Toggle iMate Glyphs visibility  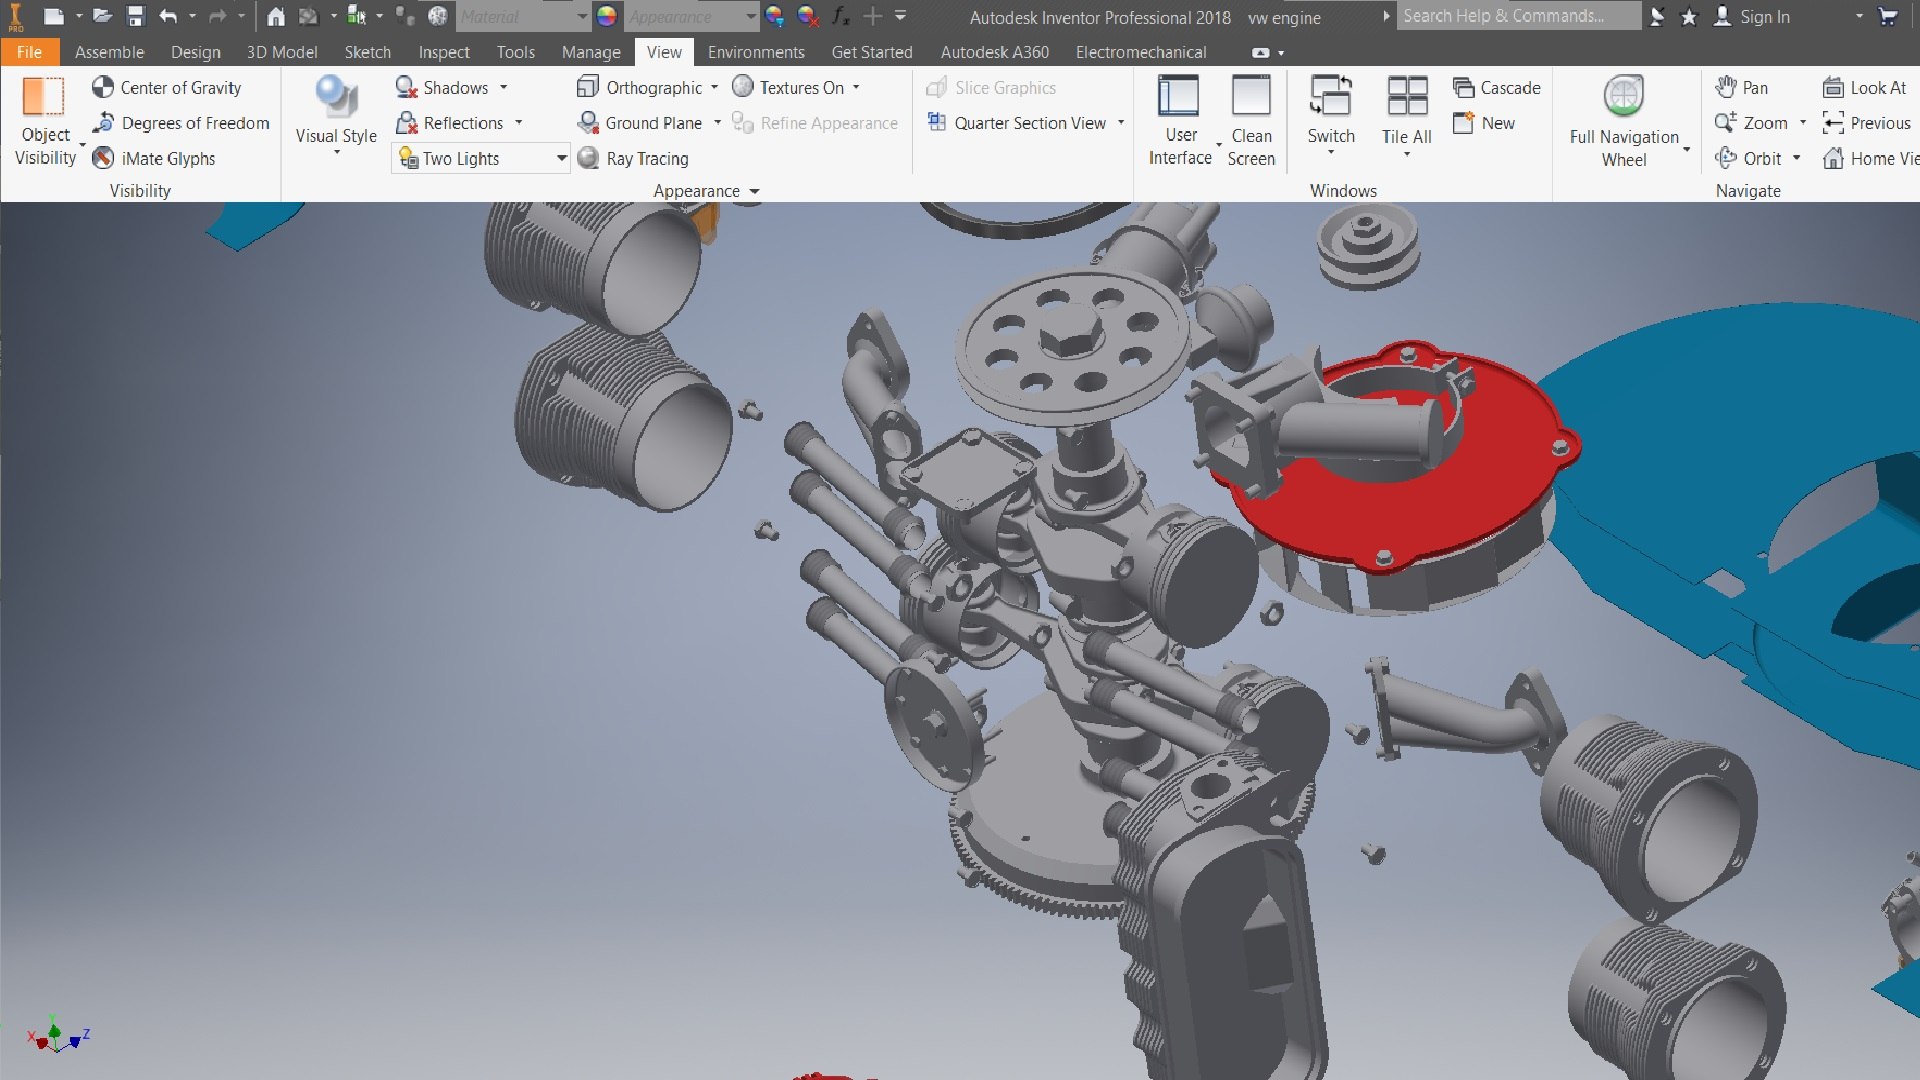154,158
